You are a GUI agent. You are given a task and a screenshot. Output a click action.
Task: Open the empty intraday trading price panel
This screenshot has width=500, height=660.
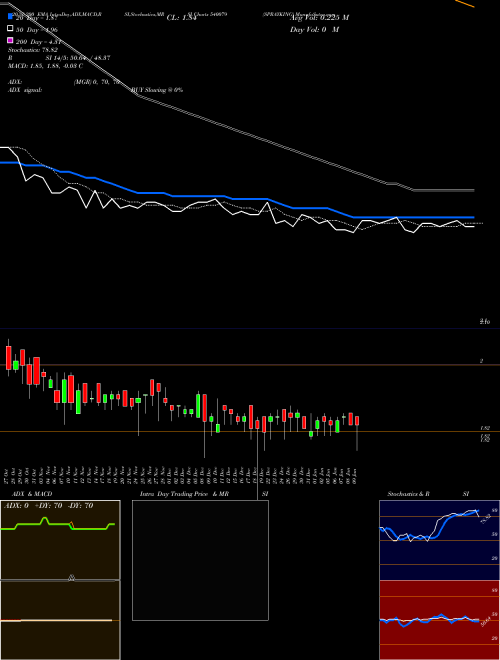[x=200, y=560]
